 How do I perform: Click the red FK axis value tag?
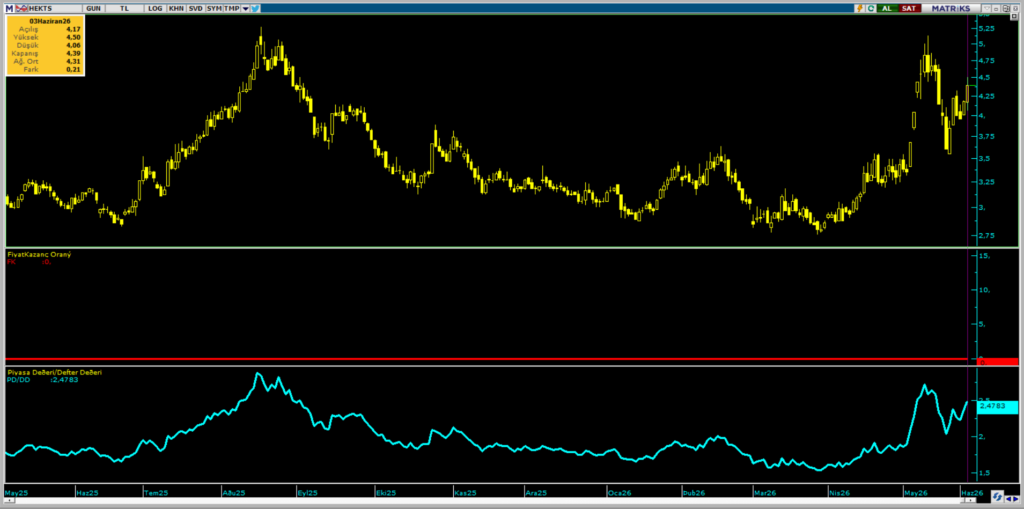[997, 361]
